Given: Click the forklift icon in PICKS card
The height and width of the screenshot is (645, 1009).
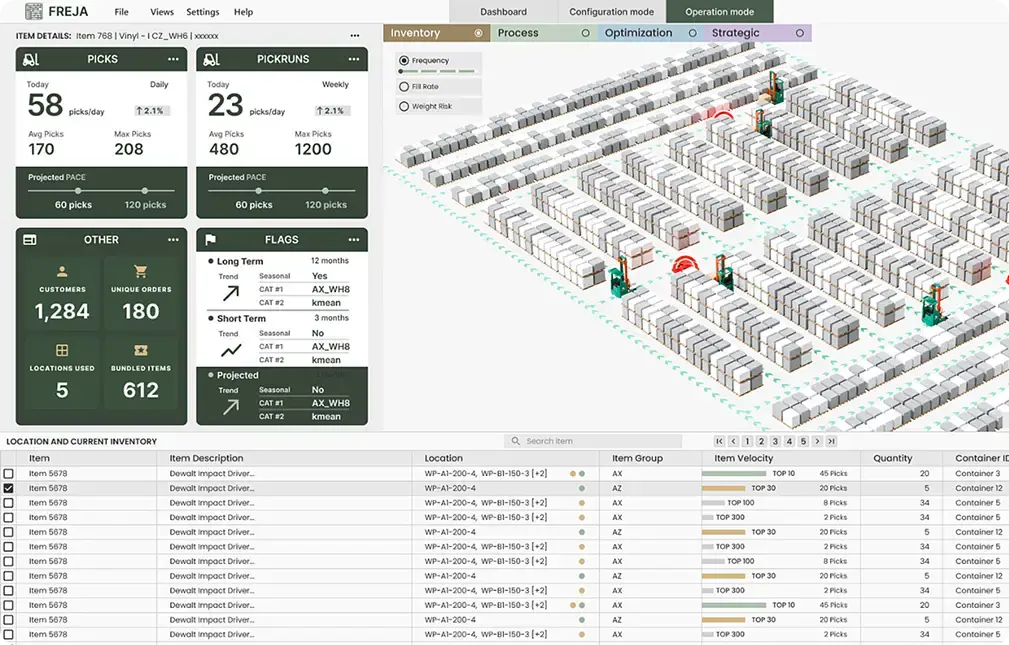Looking at the screenshot, I should (30, 60).
